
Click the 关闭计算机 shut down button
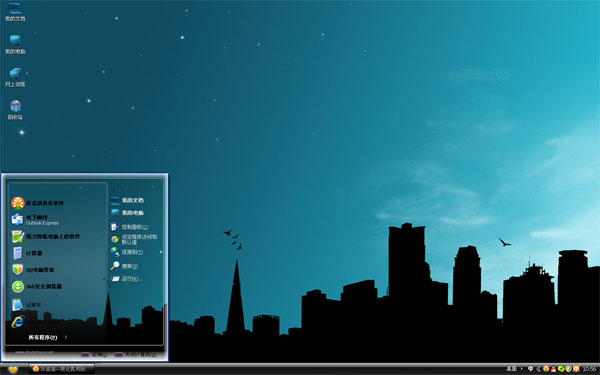pos(136,354)
